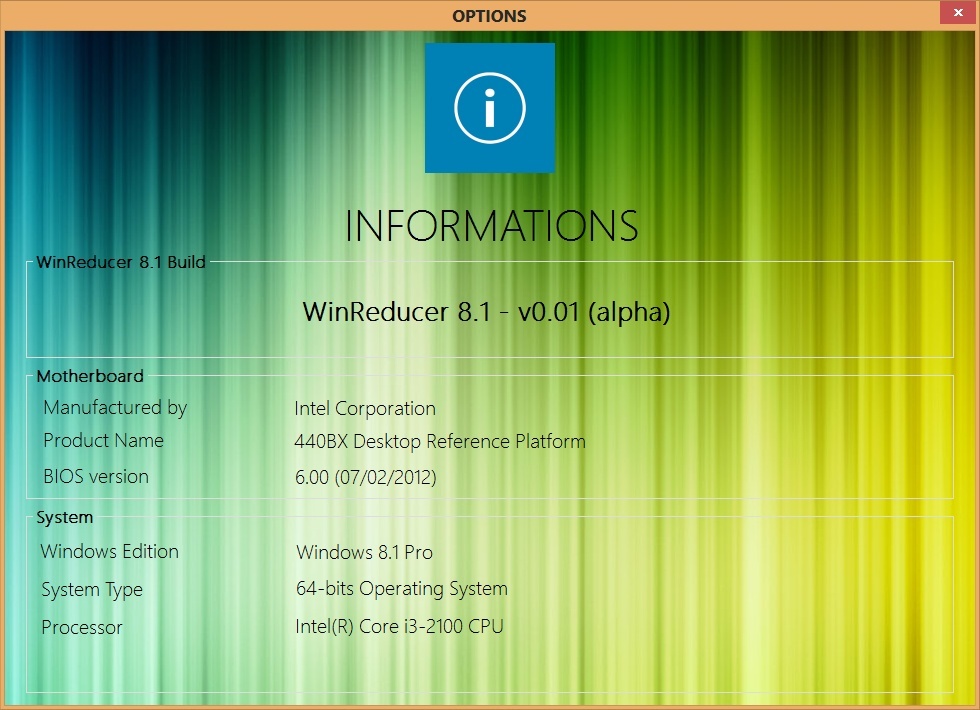This screenshot has width=980, height=710.
Task: Click '440BX Desktop Reference Platform' value
Action: point(439,442)
